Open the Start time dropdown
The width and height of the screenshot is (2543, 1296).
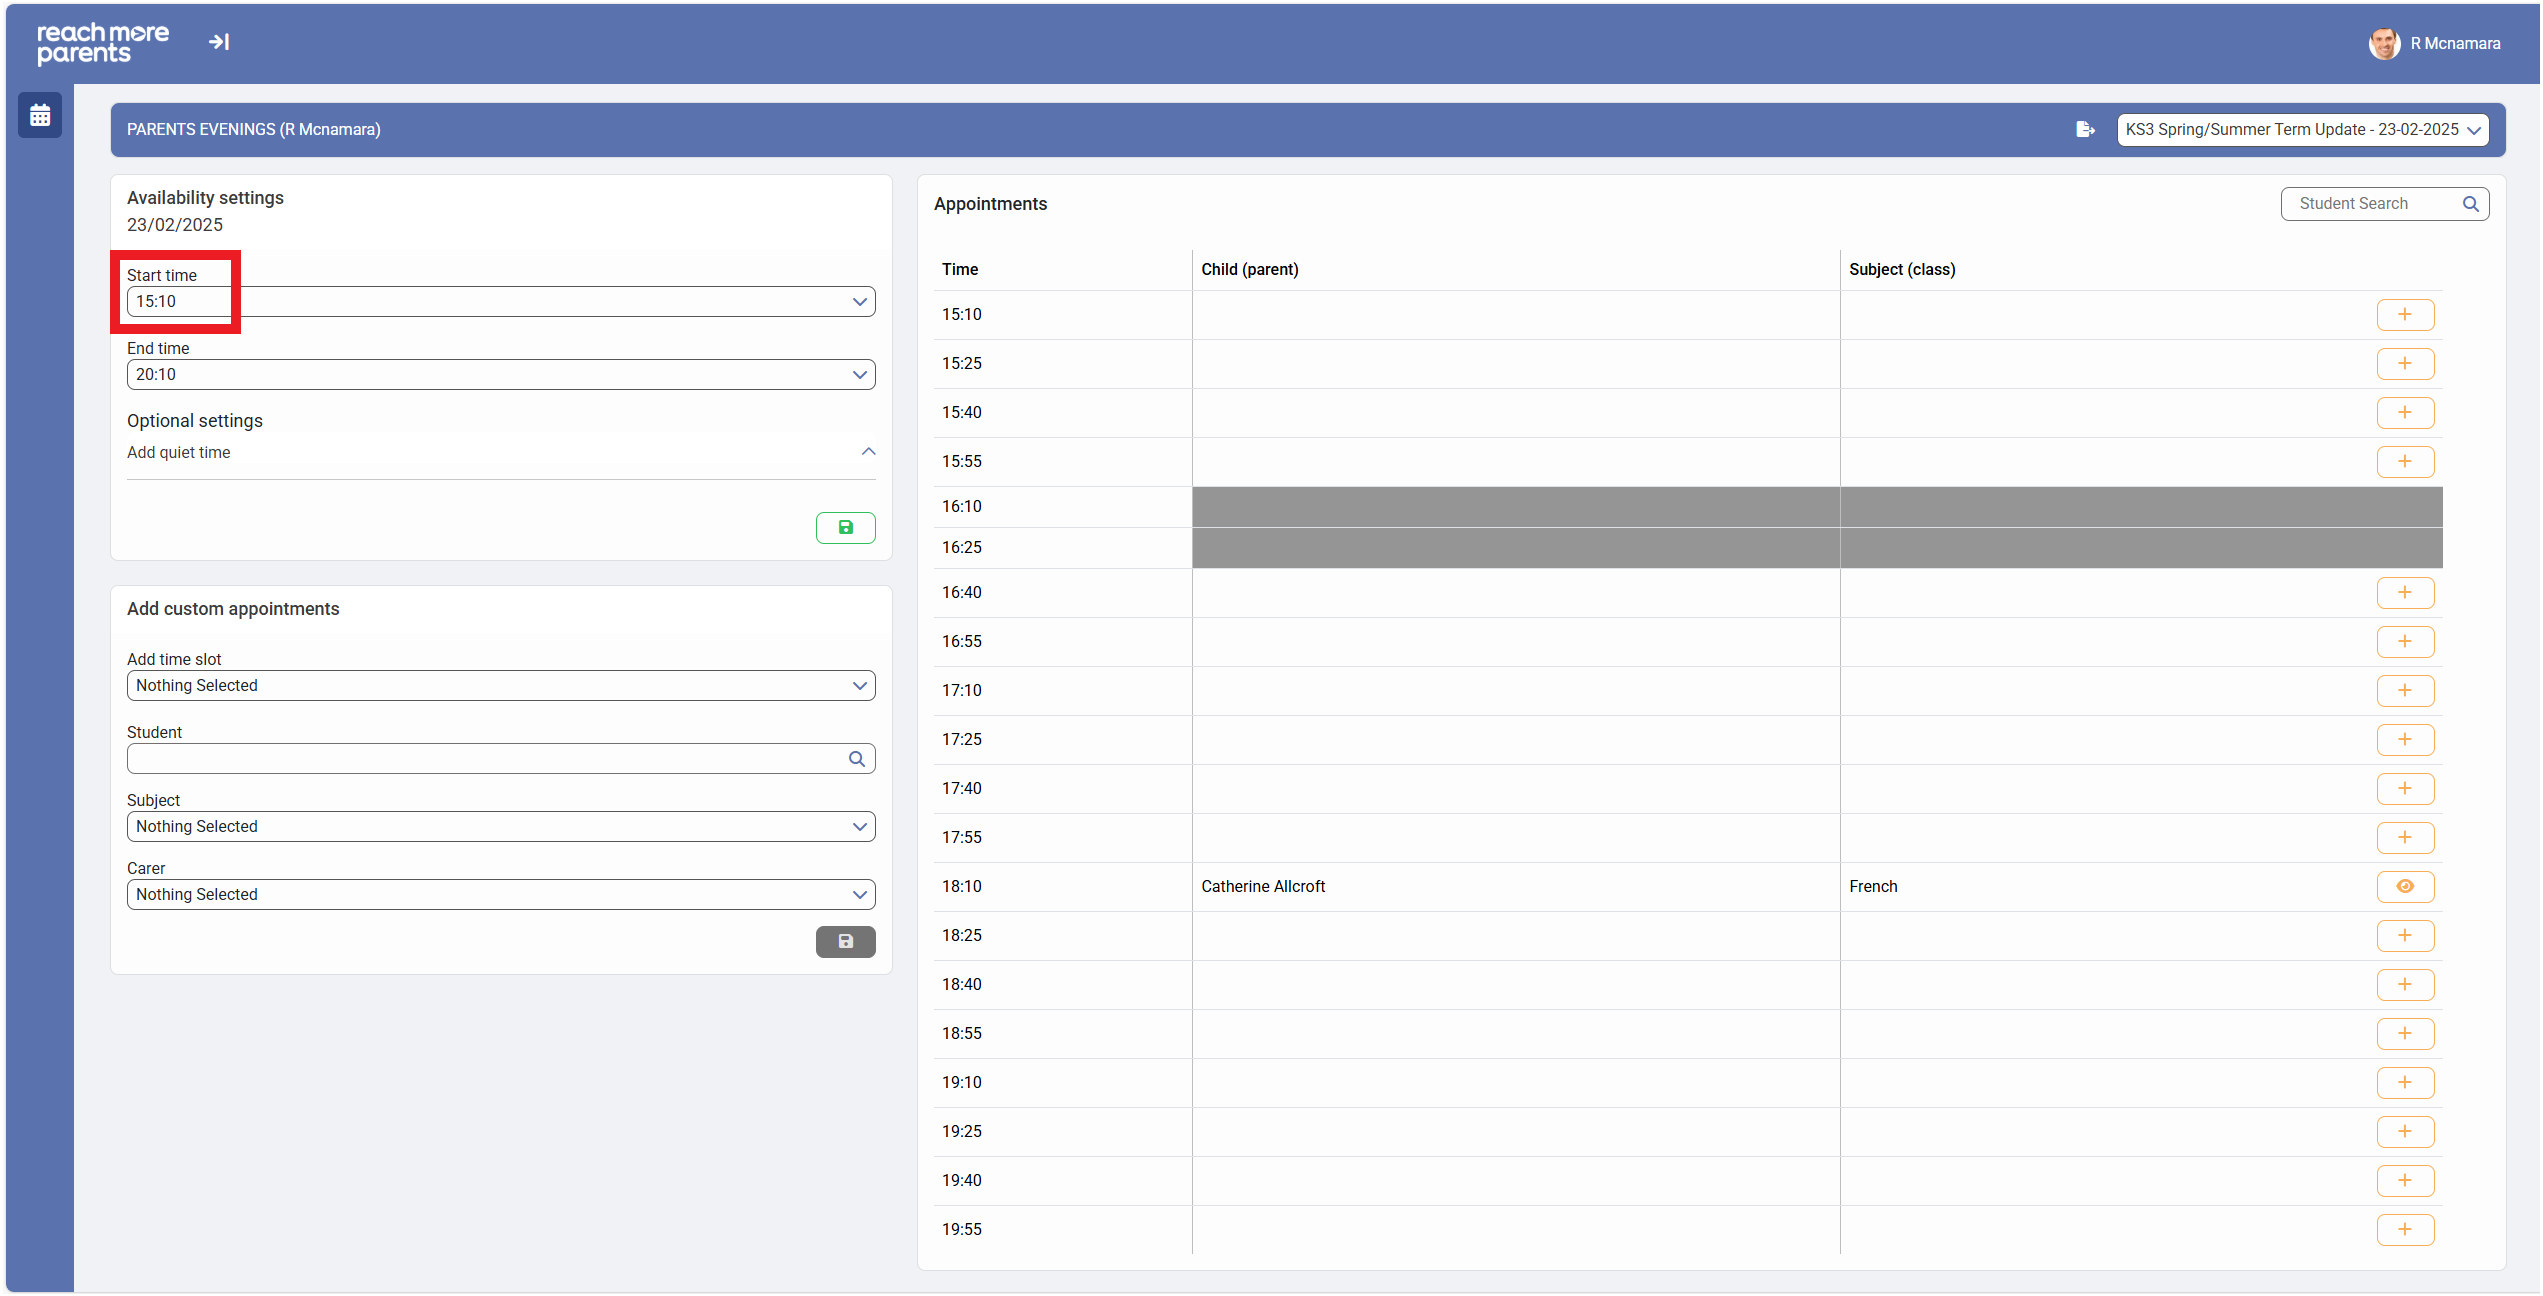pos(500,302)
